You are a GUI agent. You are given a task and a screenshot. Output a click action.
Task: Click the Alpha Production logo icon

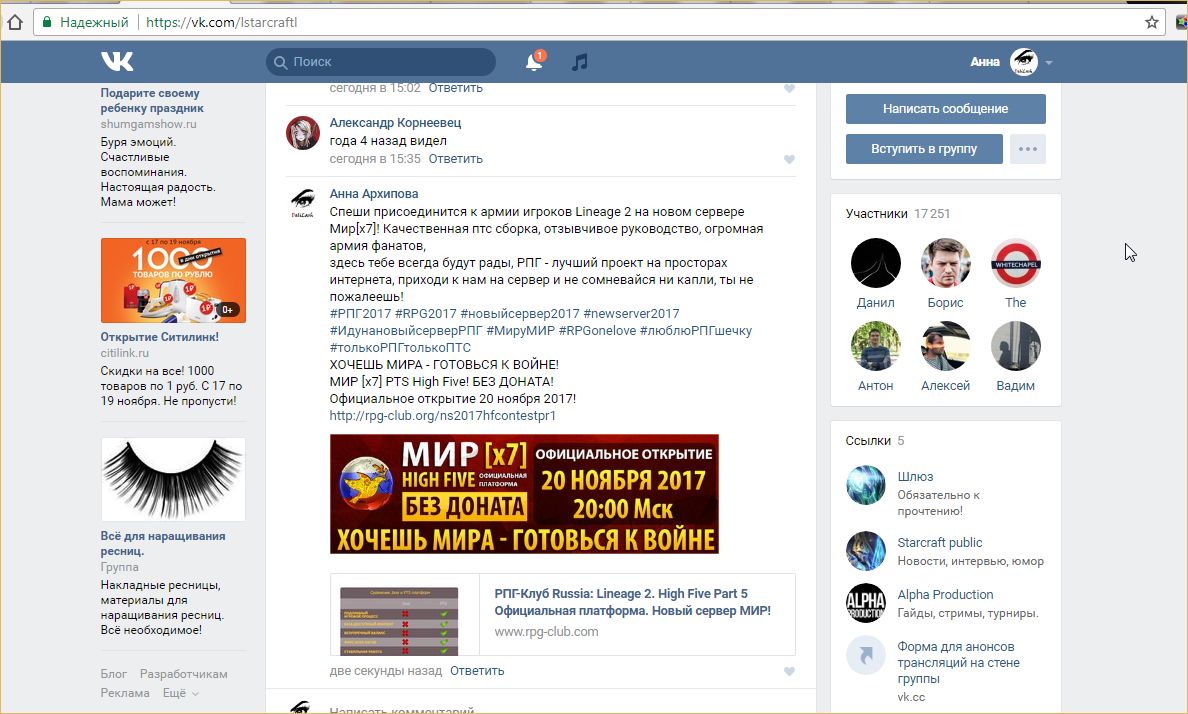pyautogui.click(x=865, y=603)
